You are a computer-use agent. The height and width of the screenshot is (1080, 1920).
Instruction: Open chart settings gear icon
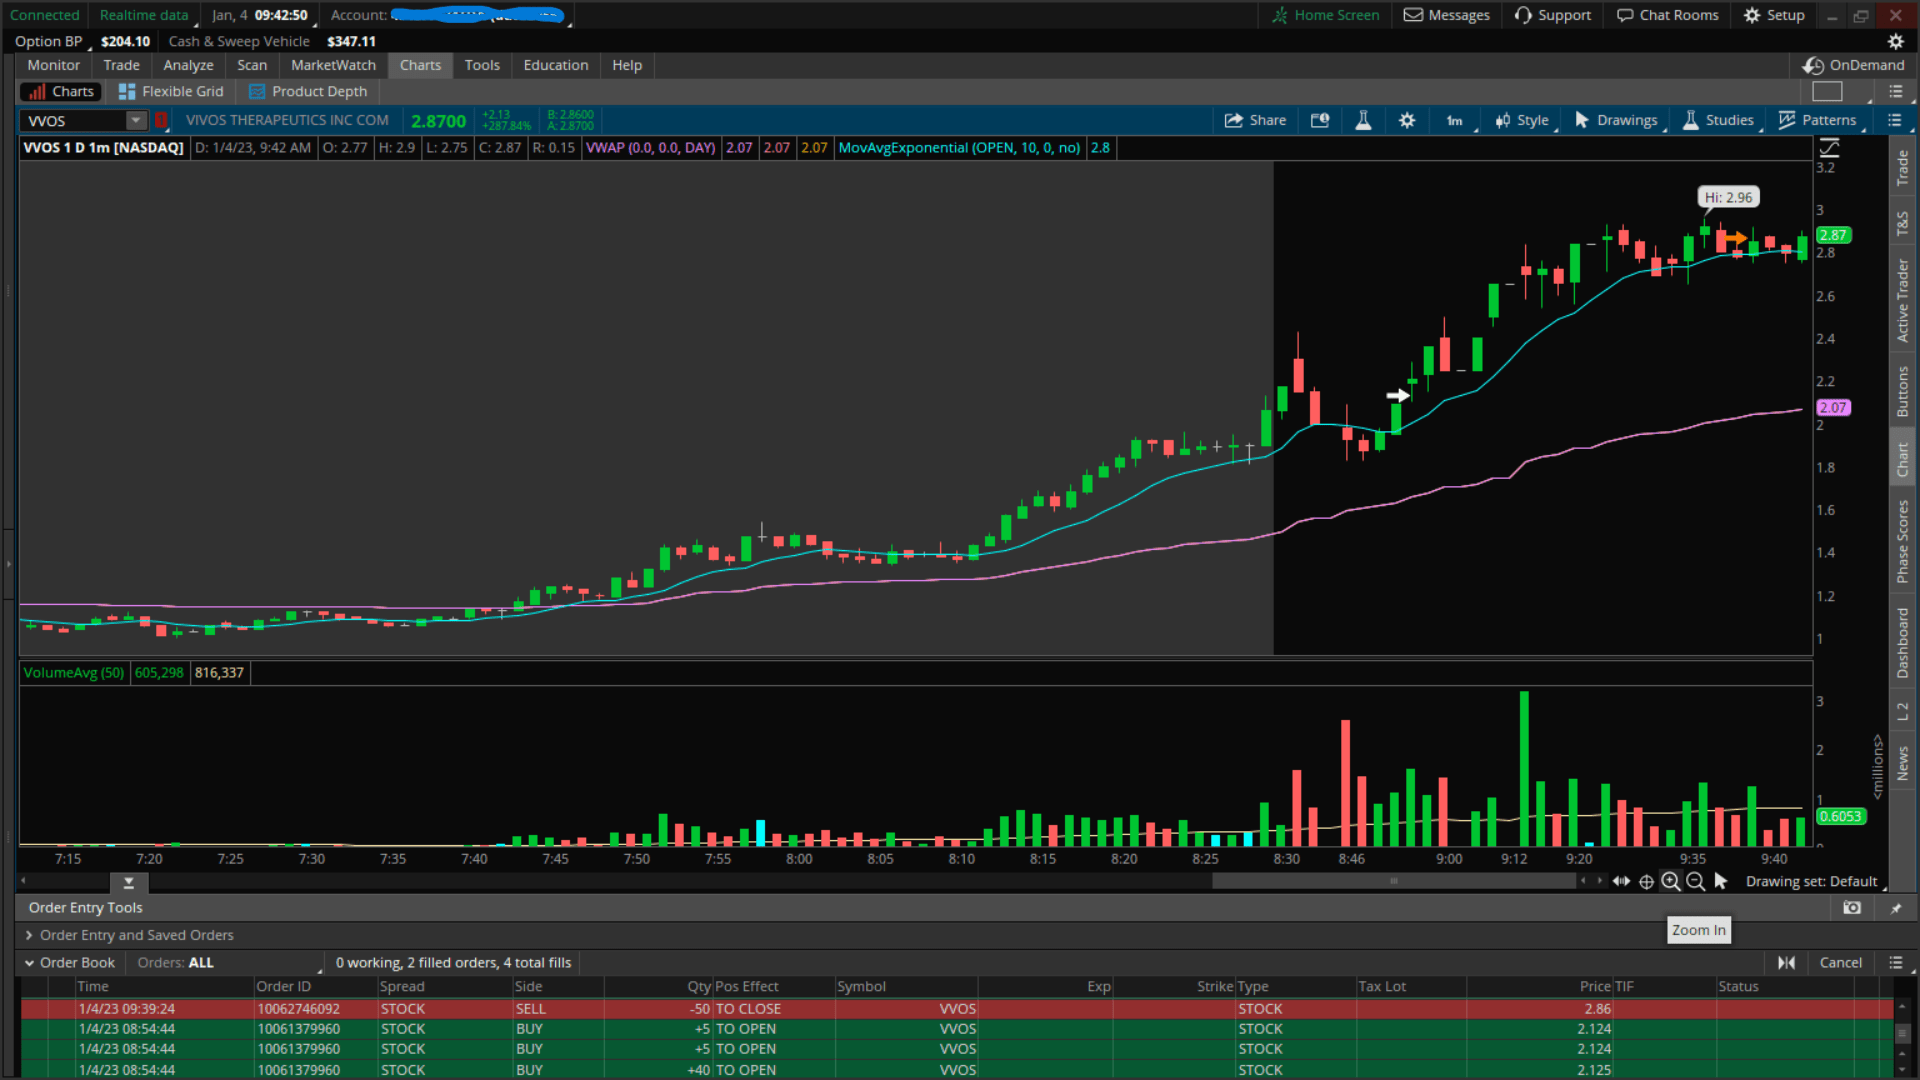[x=1407, y=120]
